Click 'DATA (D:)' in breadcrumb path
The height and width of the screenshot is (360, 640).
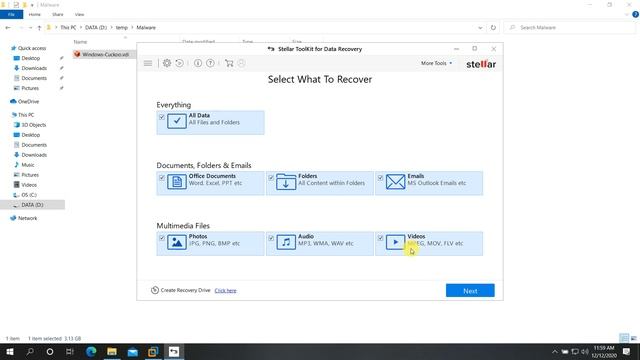point(96,27)
